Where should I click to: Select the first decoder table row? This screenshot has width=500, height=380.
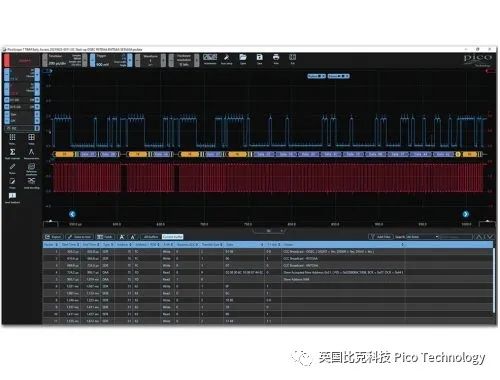(268, 252)
